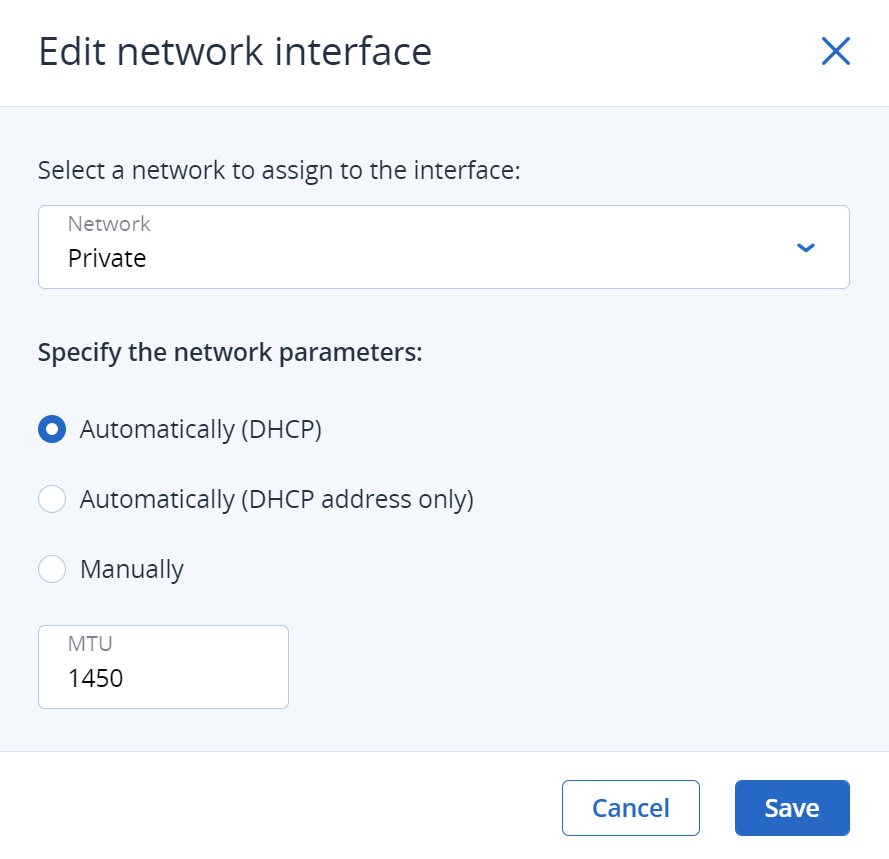Click the Private value in Network field
889x859 pixels.
(107, 259)
